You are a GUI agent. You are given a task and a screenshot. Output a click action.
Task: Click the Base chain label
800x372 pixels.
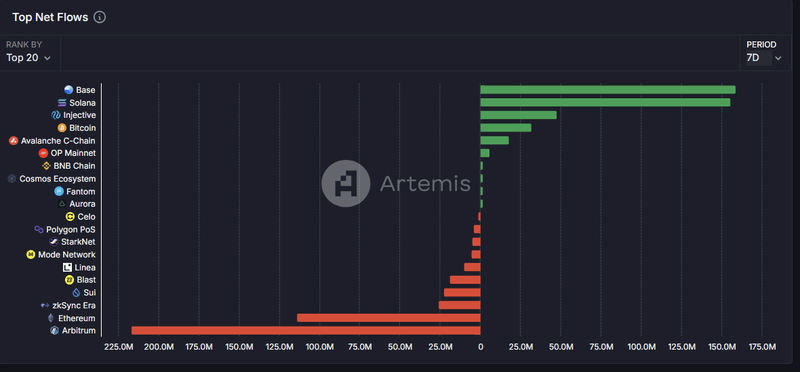[x=86, y=90]
